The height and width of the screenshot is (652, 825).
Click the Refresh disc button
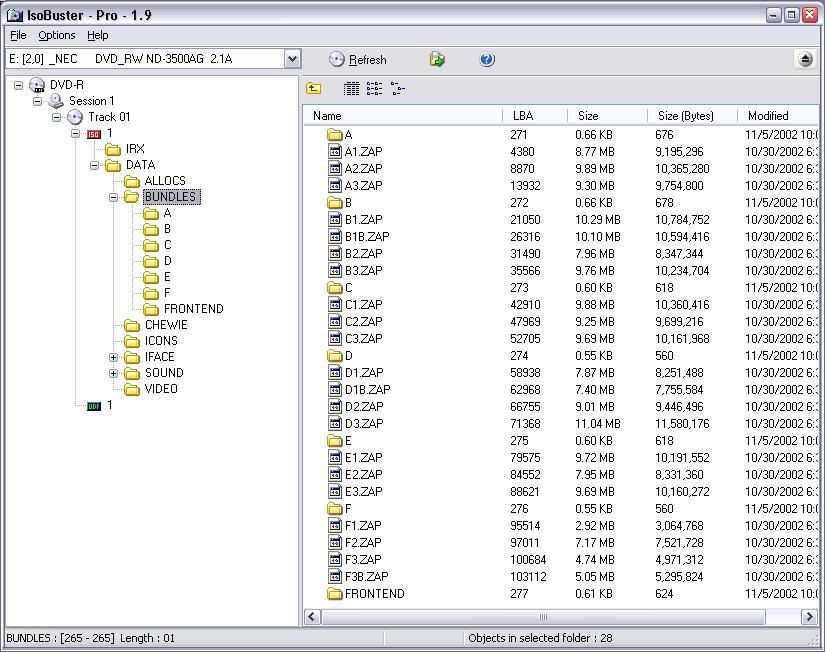357,60
